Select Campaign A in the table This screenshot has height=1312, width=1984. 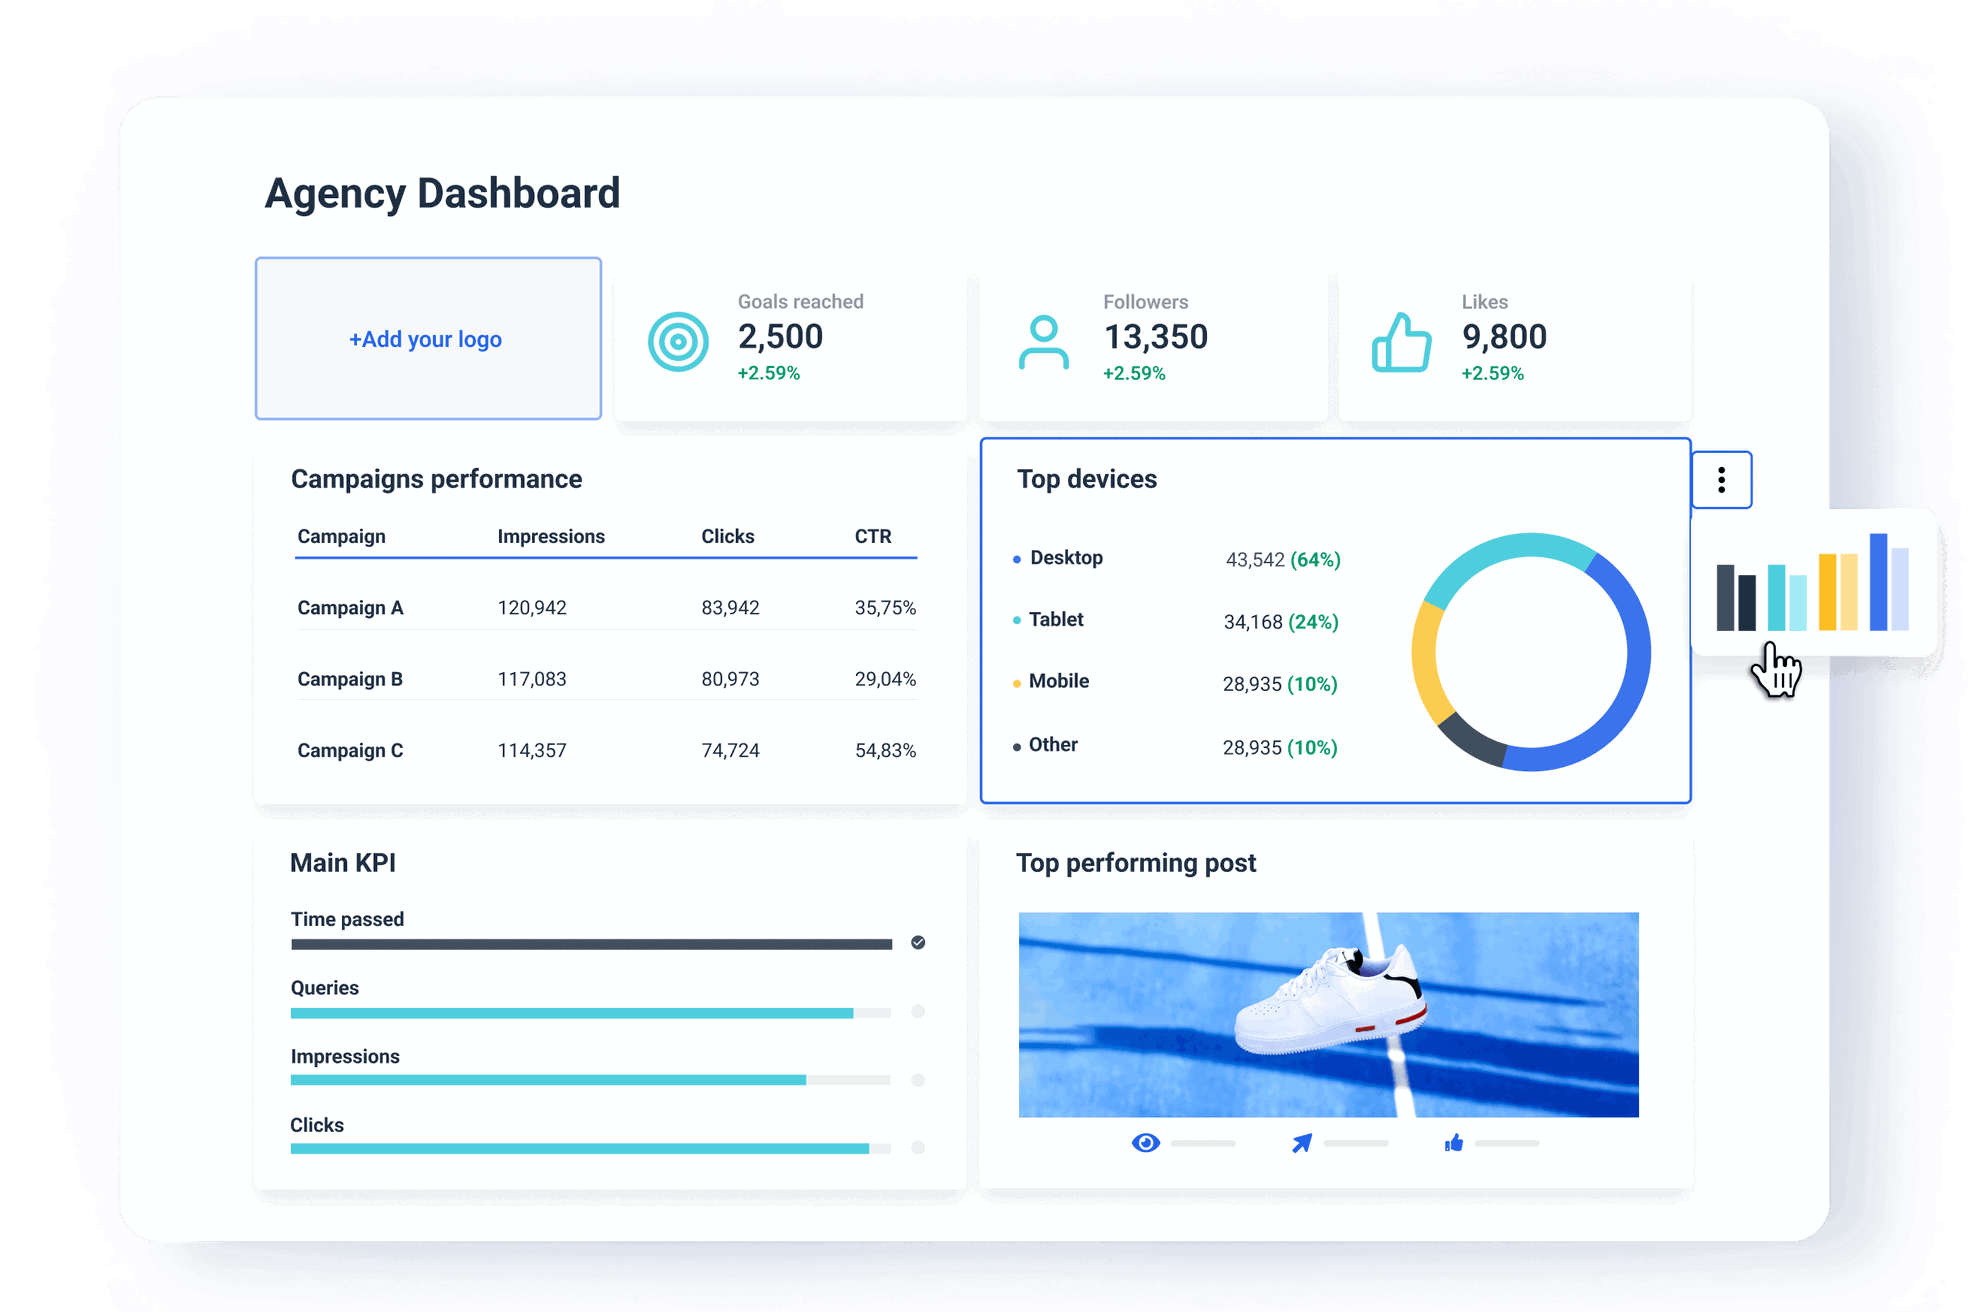350,607
